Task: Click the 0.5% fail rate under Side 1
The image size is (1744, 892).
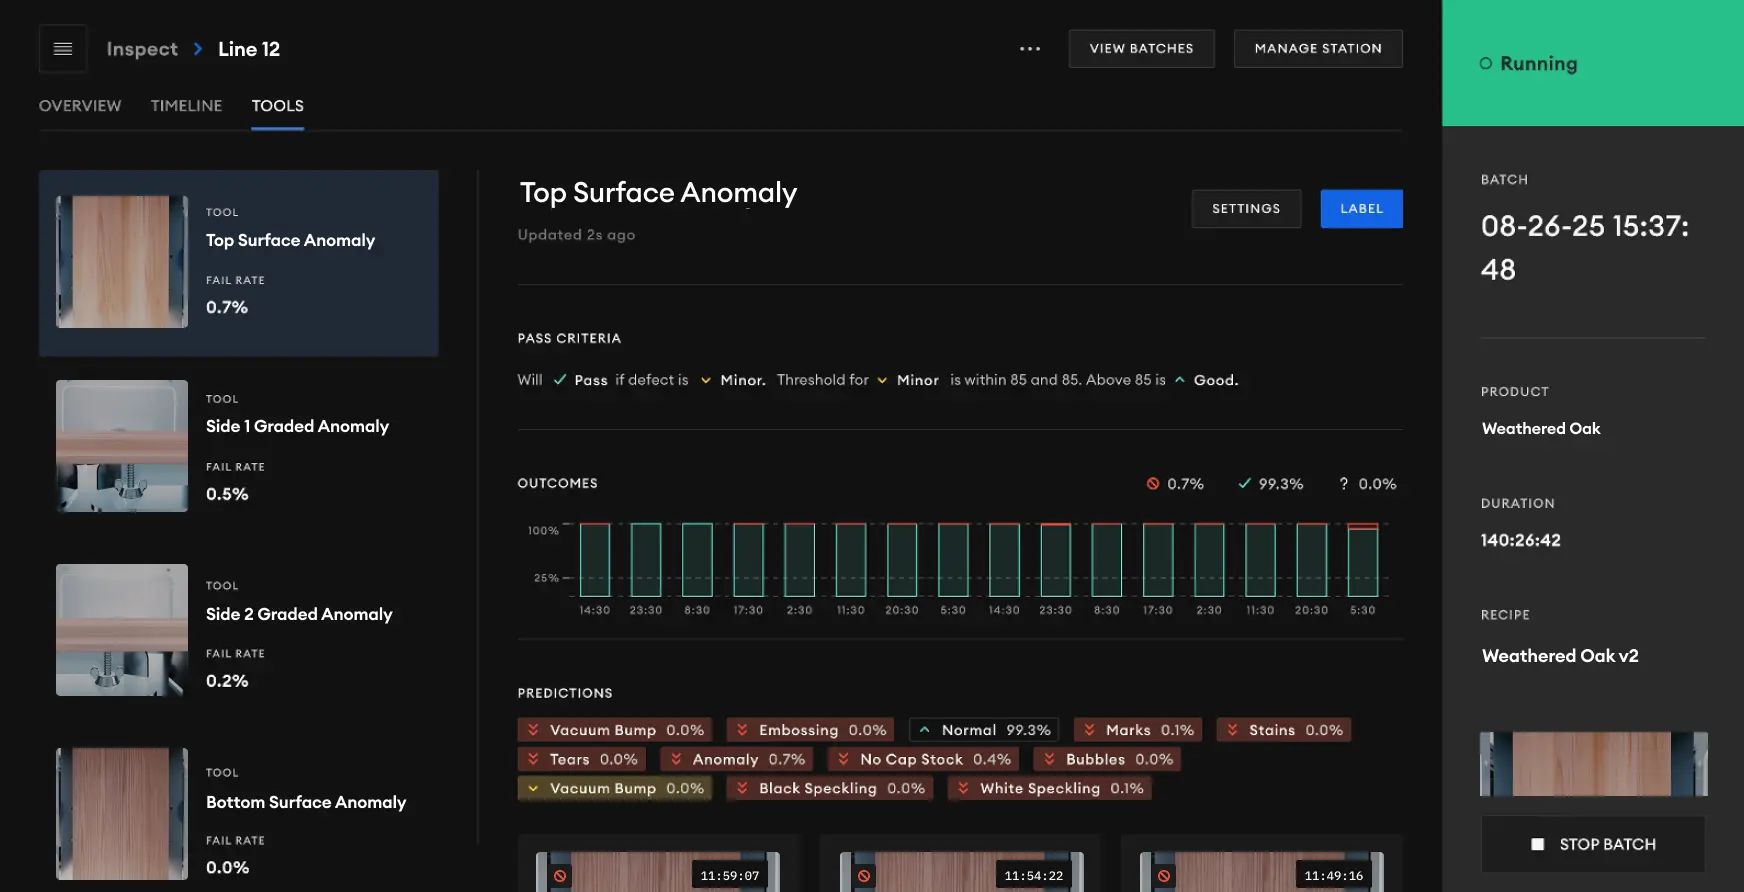Action: click(227, 494)
